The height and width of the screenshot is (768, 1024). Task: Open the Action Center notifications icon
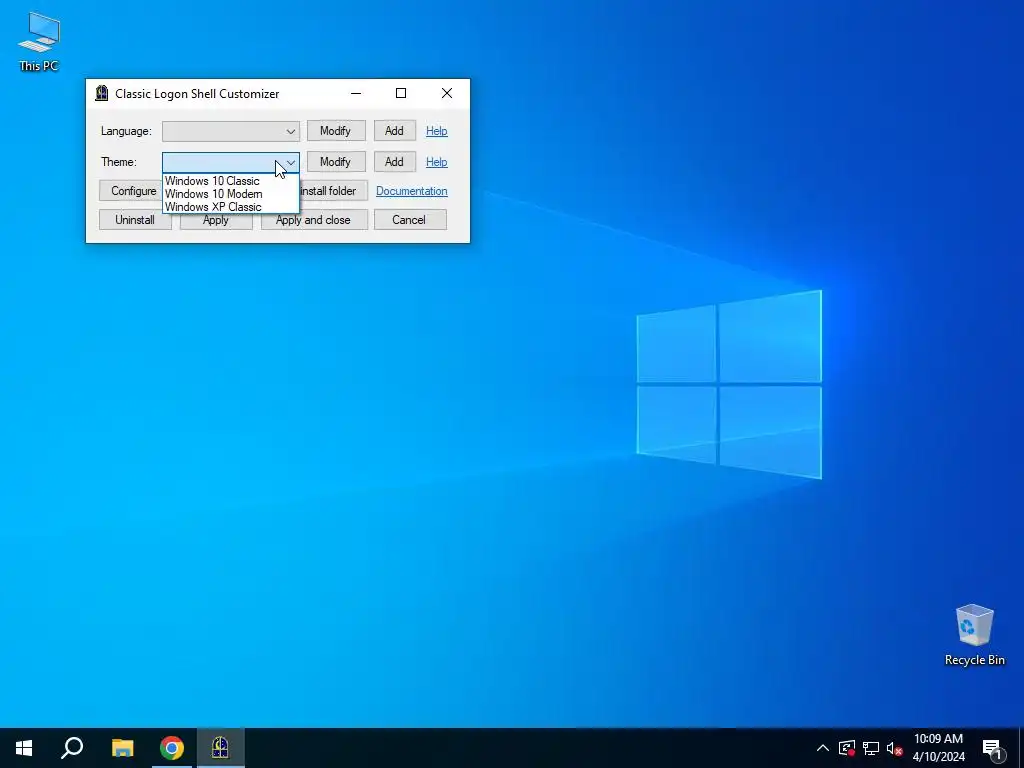(x=992, y=748)
